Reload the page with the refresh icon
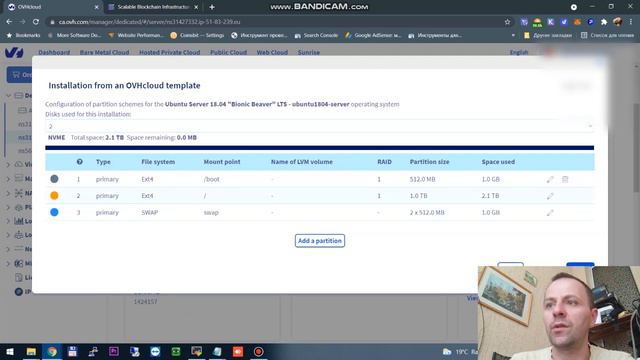 coord(36,22)
